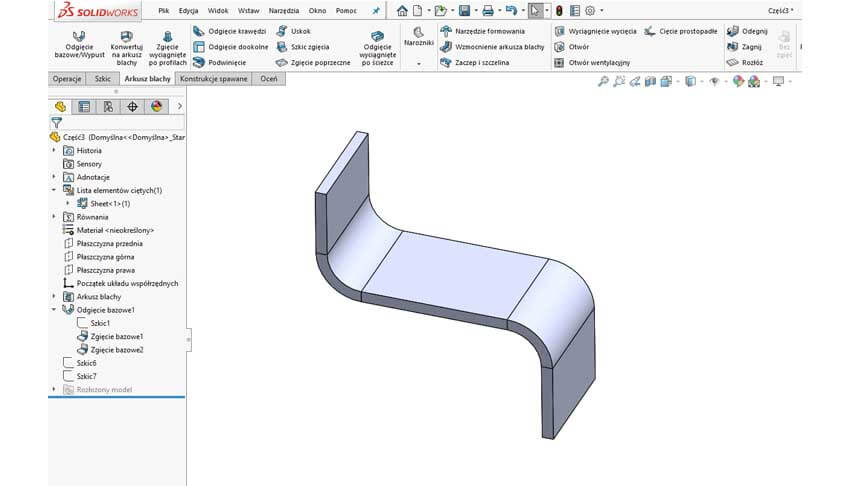Expand the Równania tree node
The height and width of the screenshot is (486, 850).
tap(54, 217)
